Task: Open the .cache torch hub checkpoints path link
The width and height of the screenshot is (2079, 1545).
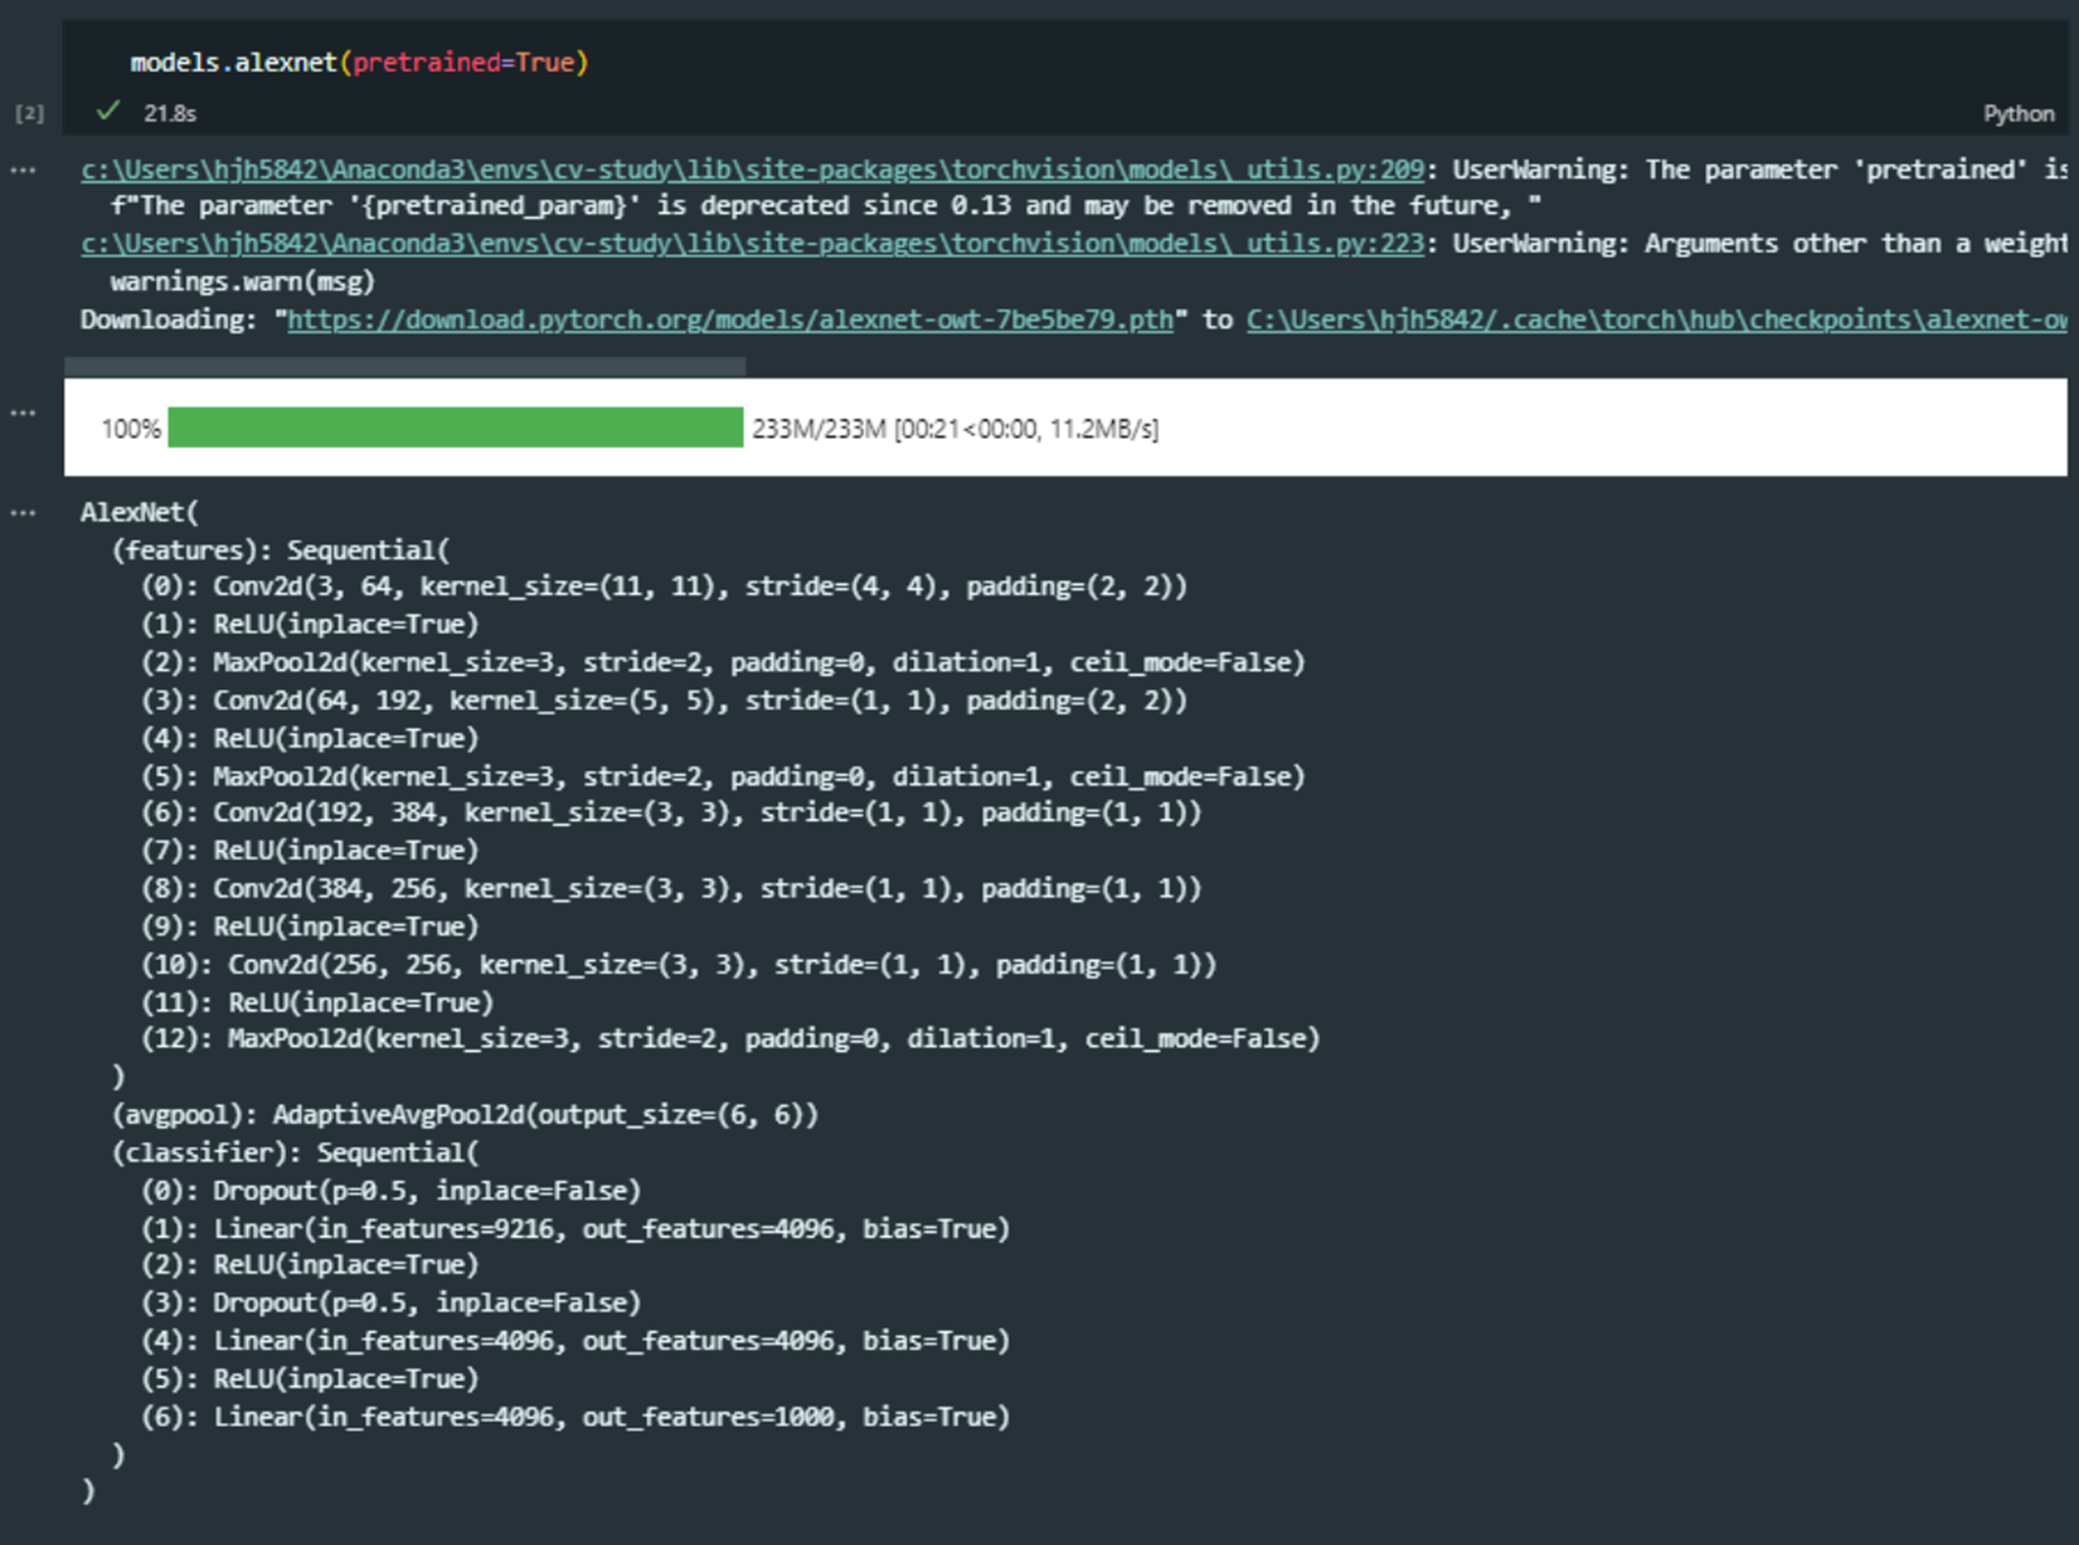Action: click(1656, 319)
